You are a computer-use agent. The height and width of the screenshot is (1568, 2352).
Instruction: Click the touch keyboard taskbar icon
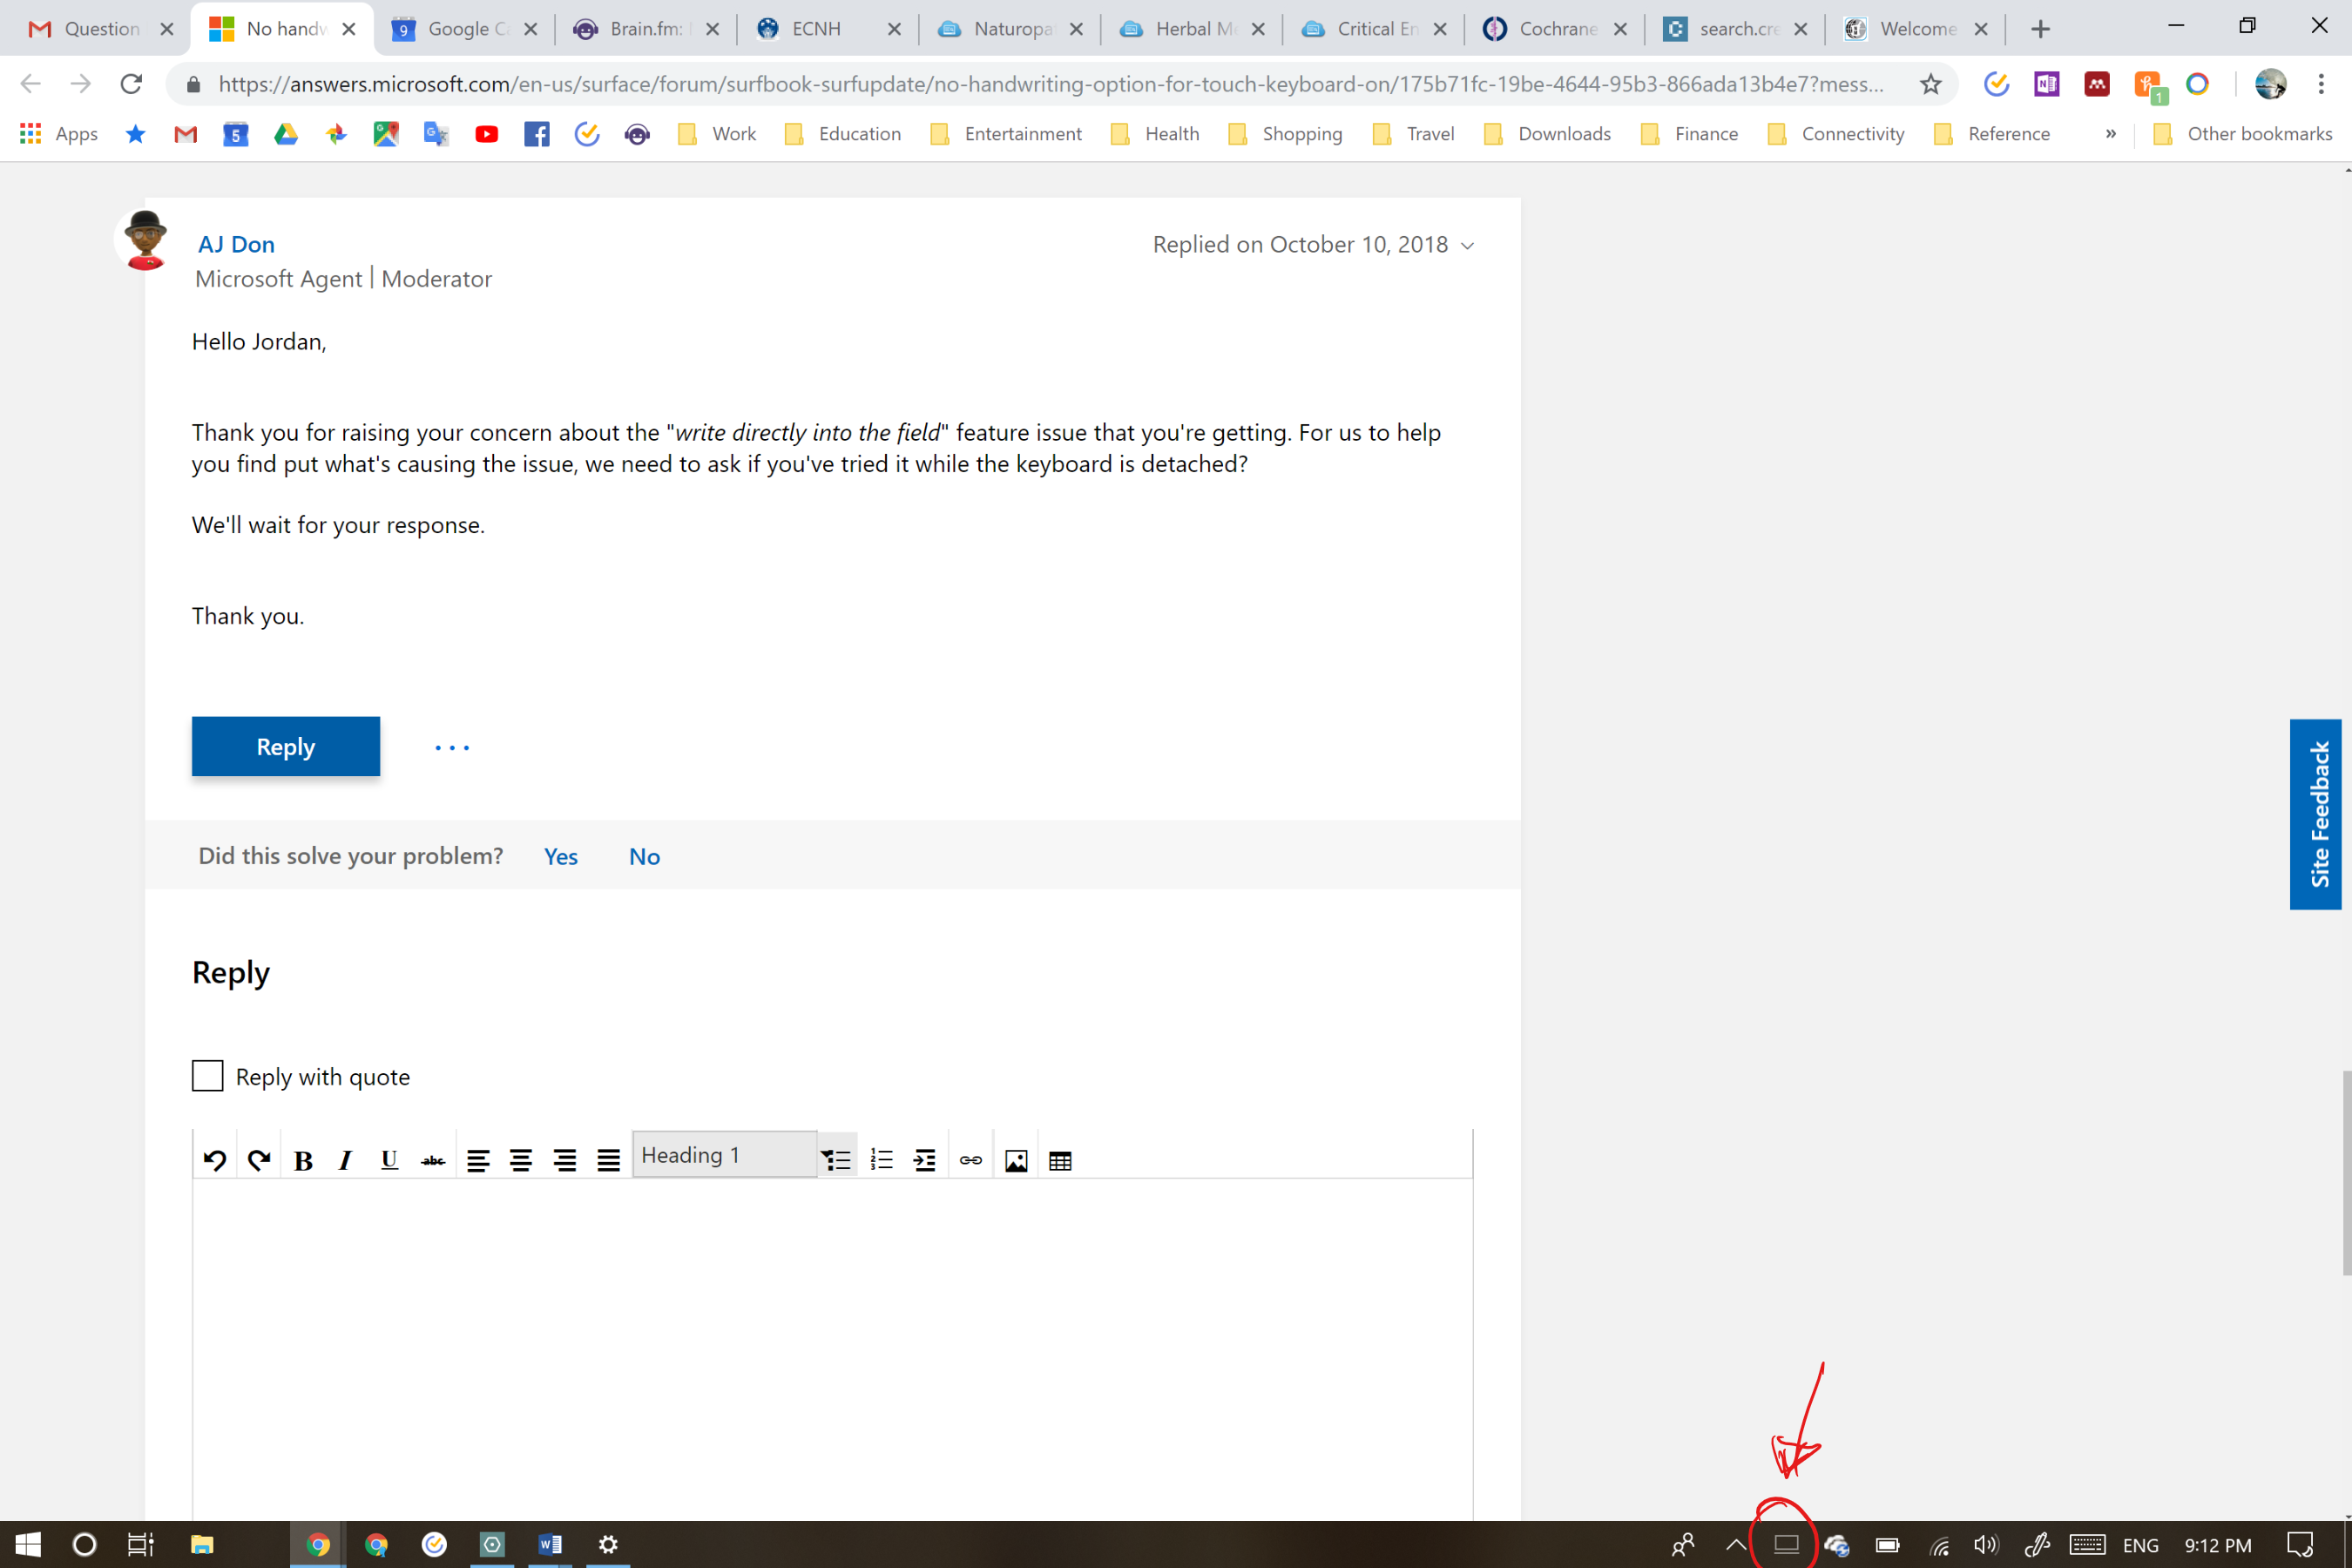click(2087, 1545)
